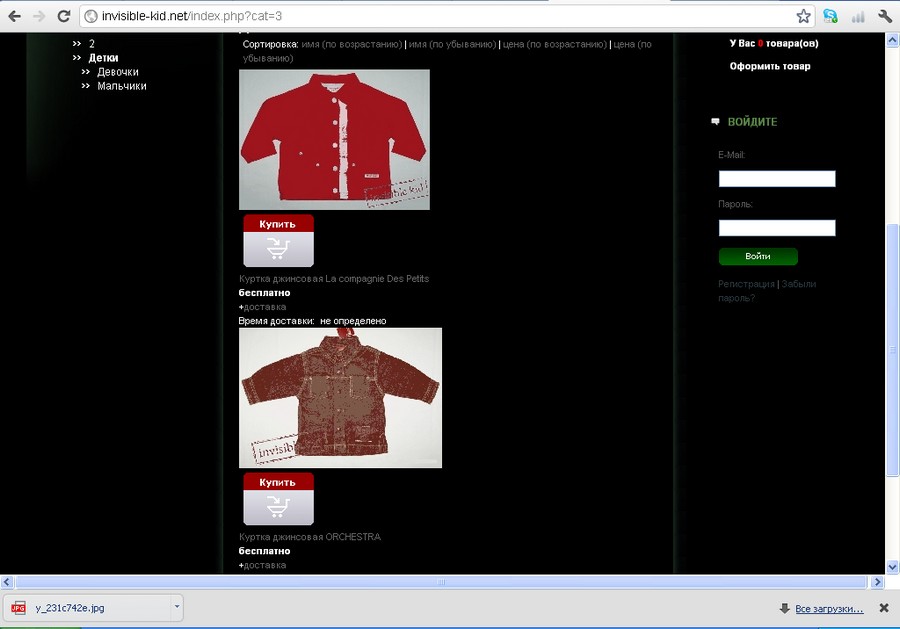
Task: Click the Все загрузки link
Action: click(x=829, y=609)
